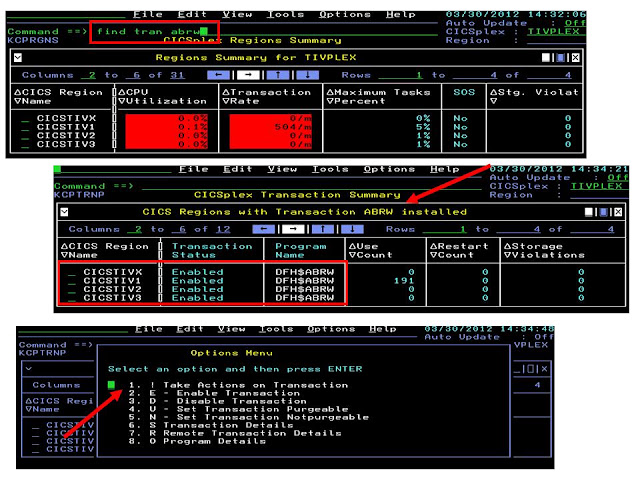Toggle Auto Update Off in Regions Summary screen
The width and height of the screenshot is (640, 480).
click(x=576, y=23)
